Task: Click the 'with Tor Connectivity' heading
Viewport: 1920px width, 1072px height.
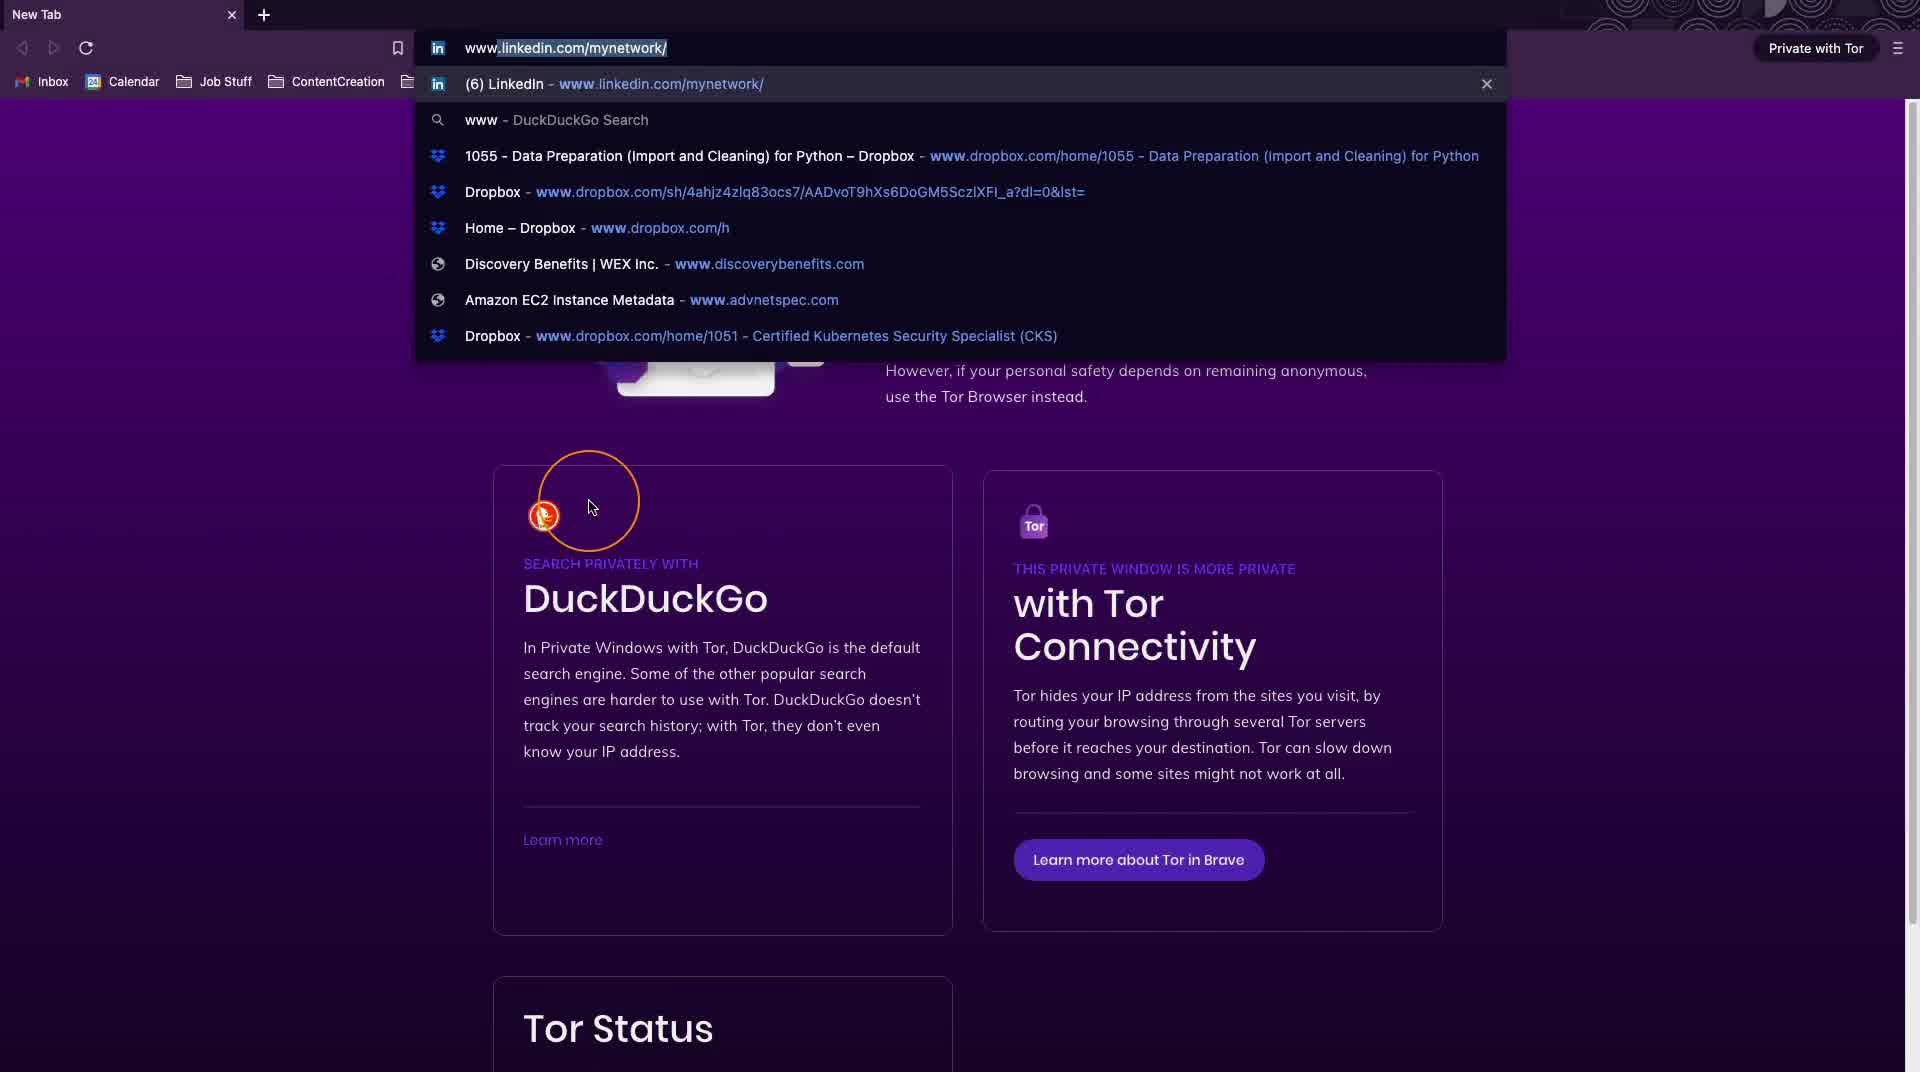Action: point(1135,625)
